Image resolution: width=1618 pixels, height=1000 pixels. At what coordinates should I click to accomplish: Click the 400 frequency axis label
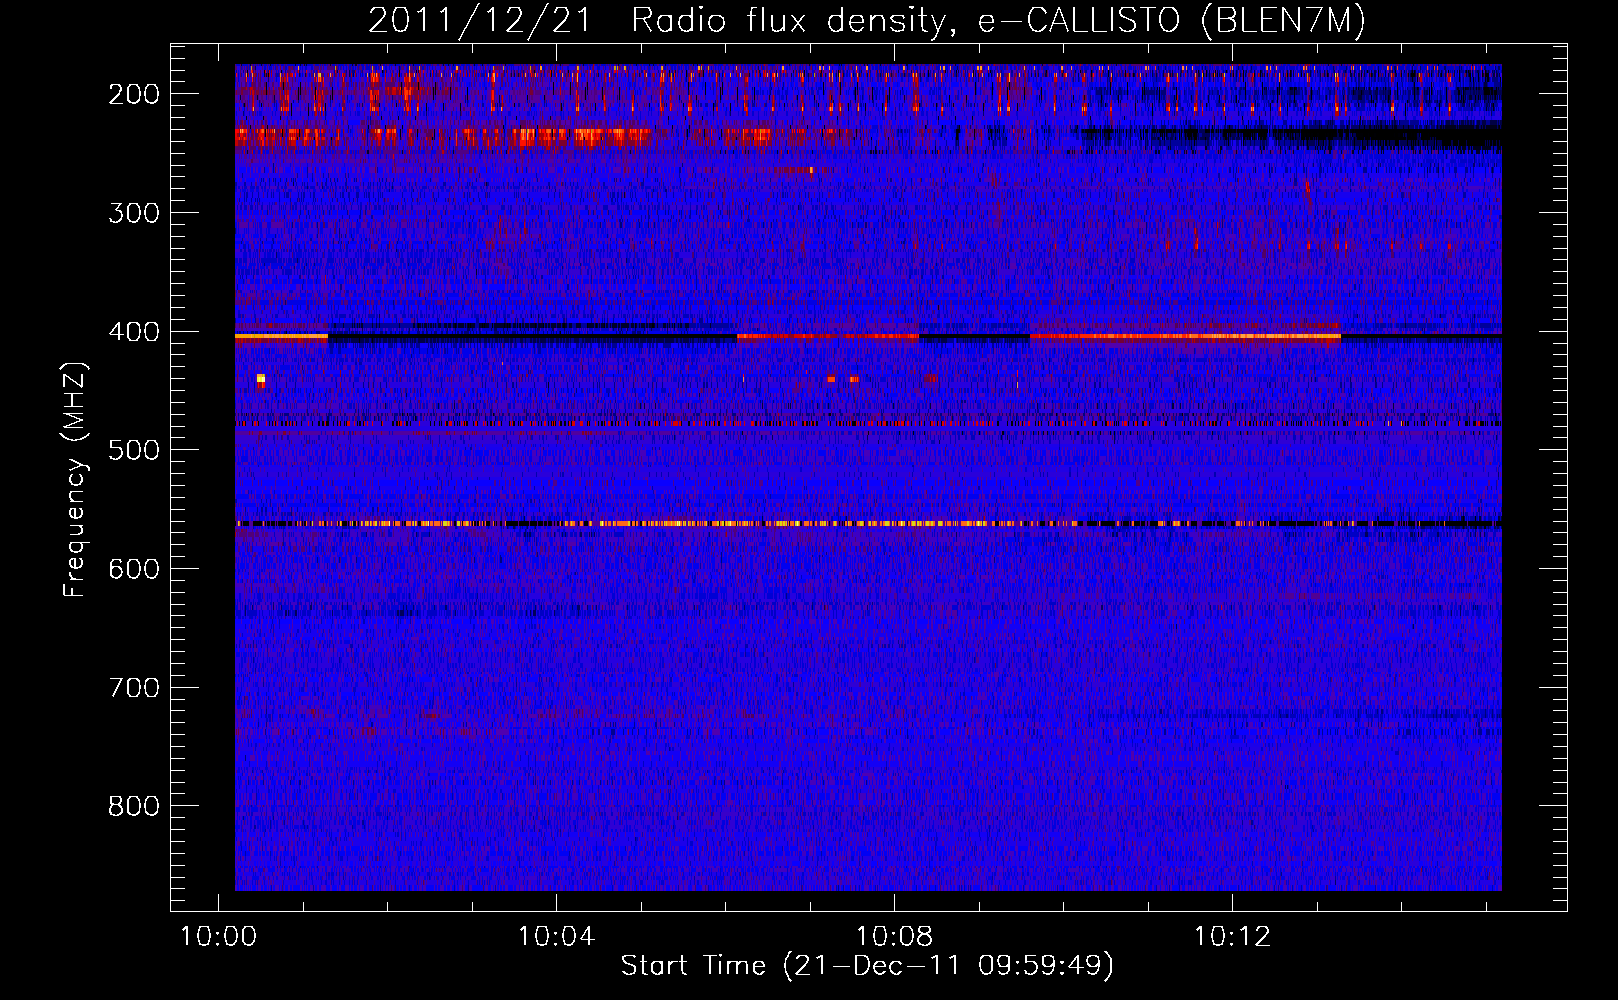coord(134,332)
